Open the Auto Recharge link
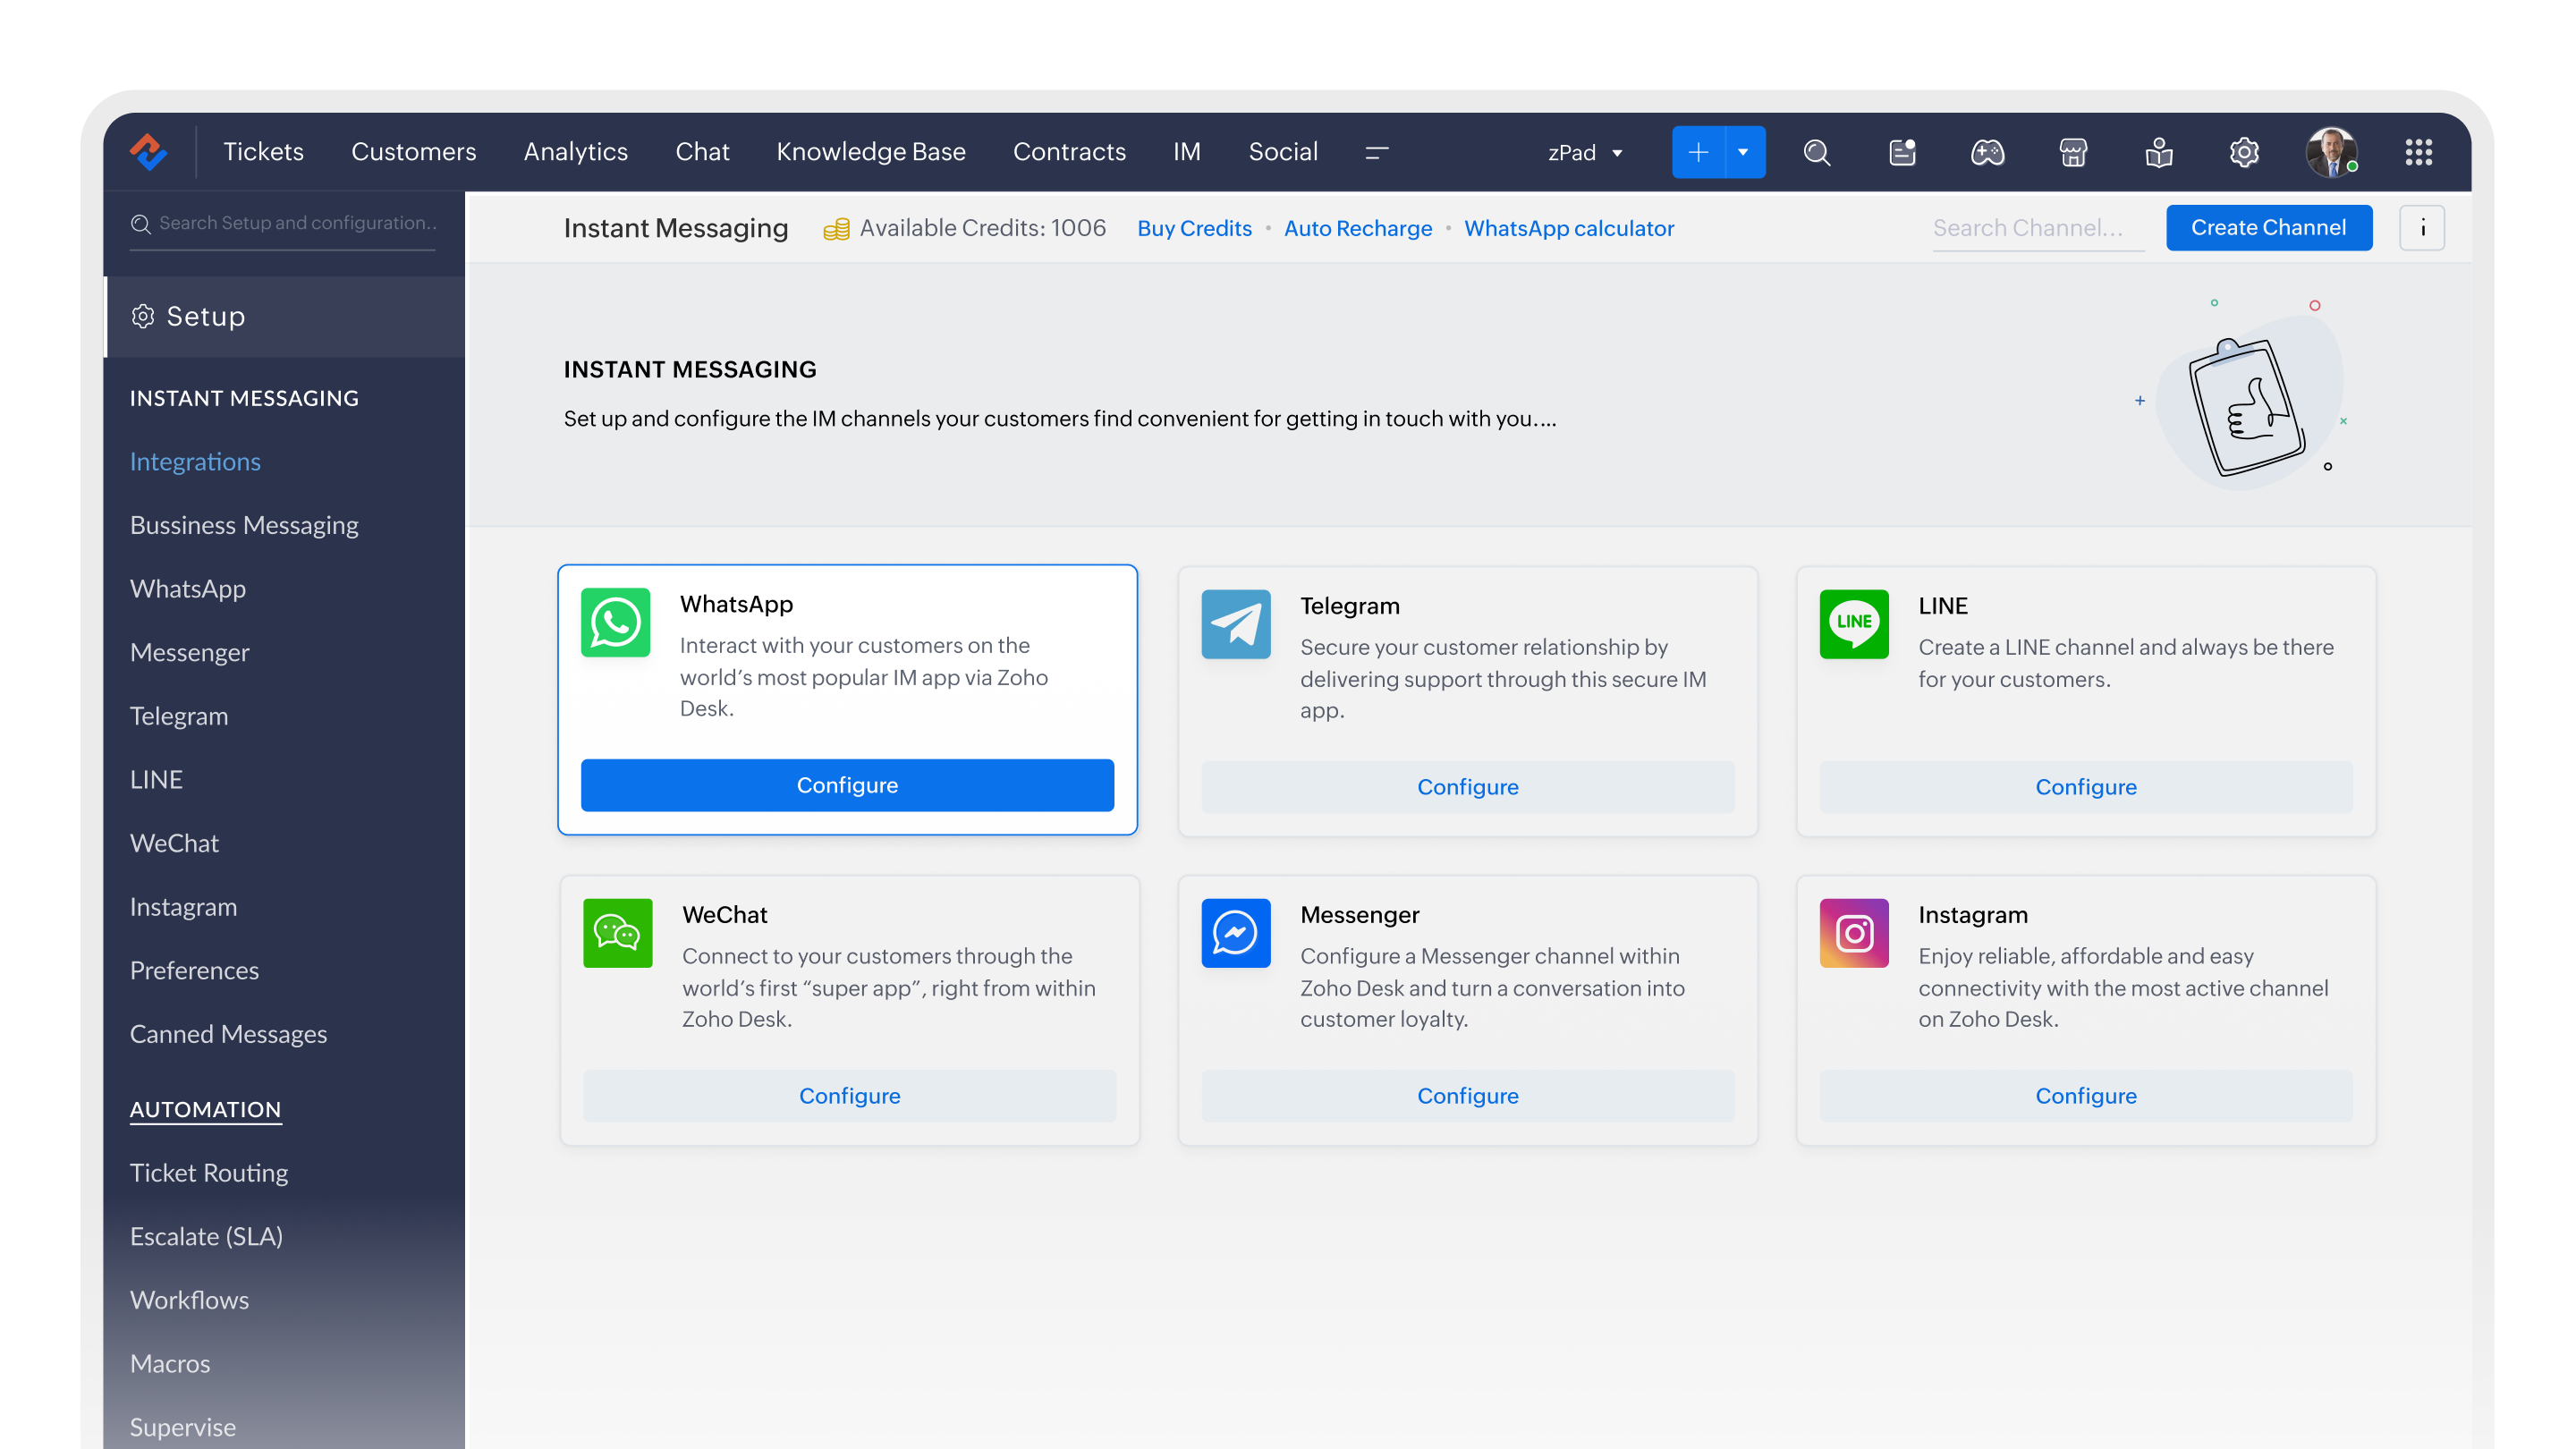Screen dimensions: 2576x1449 pyautogui.click(x=1357, y=228)
